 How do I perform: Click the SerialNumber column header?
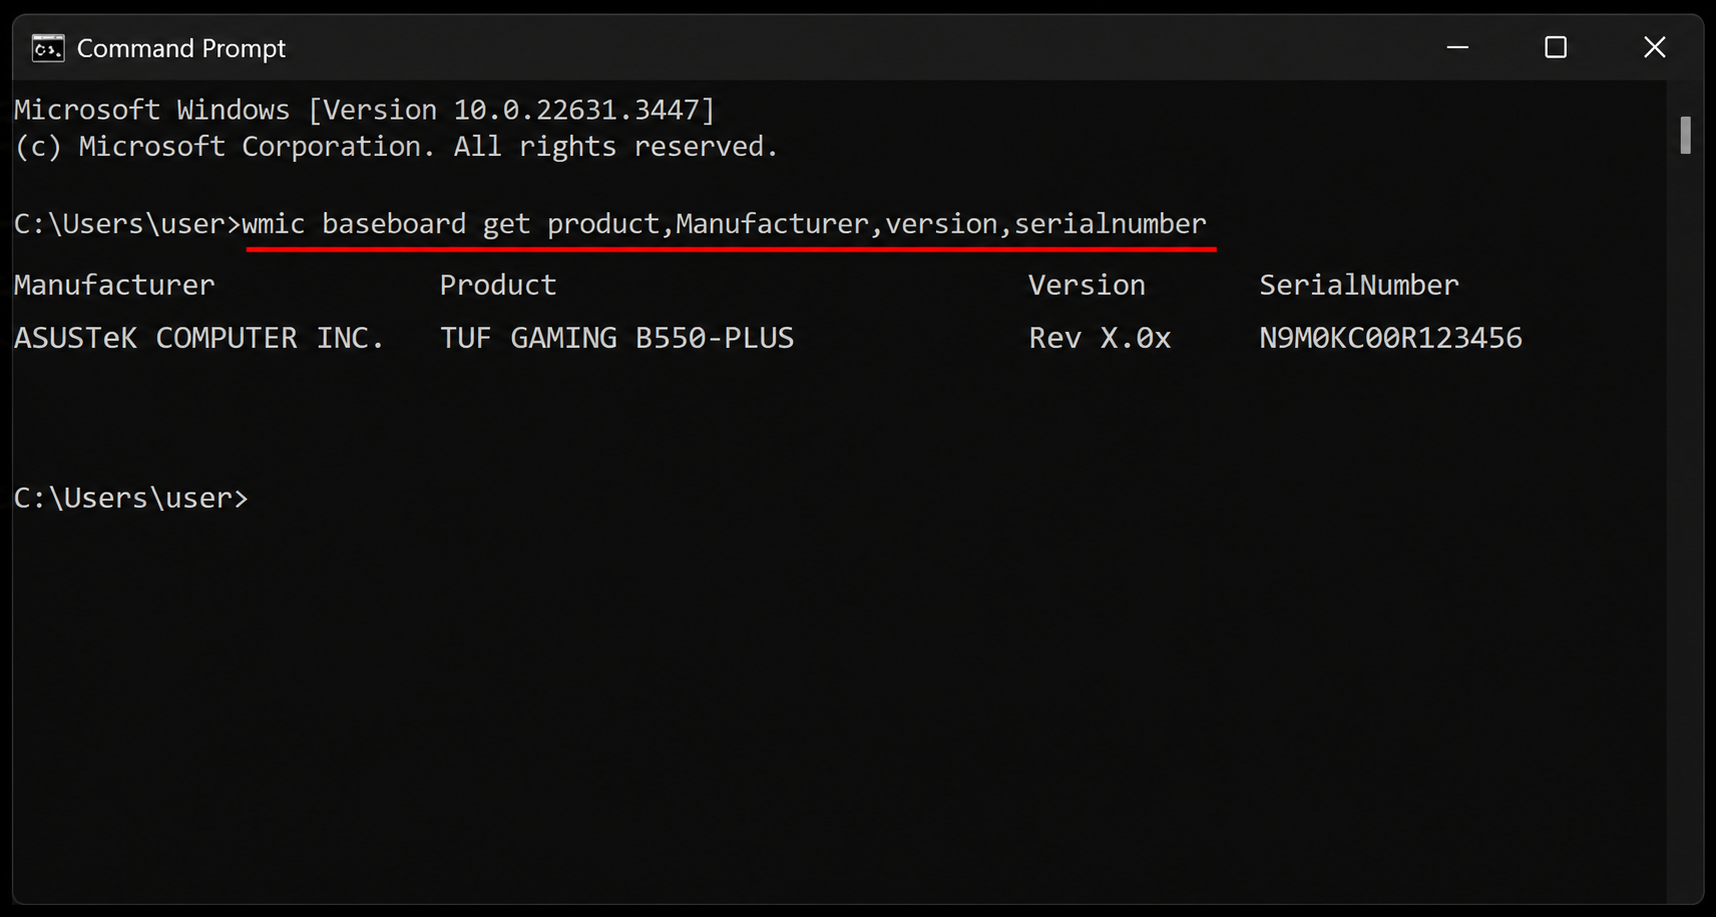coord(1359,285)
